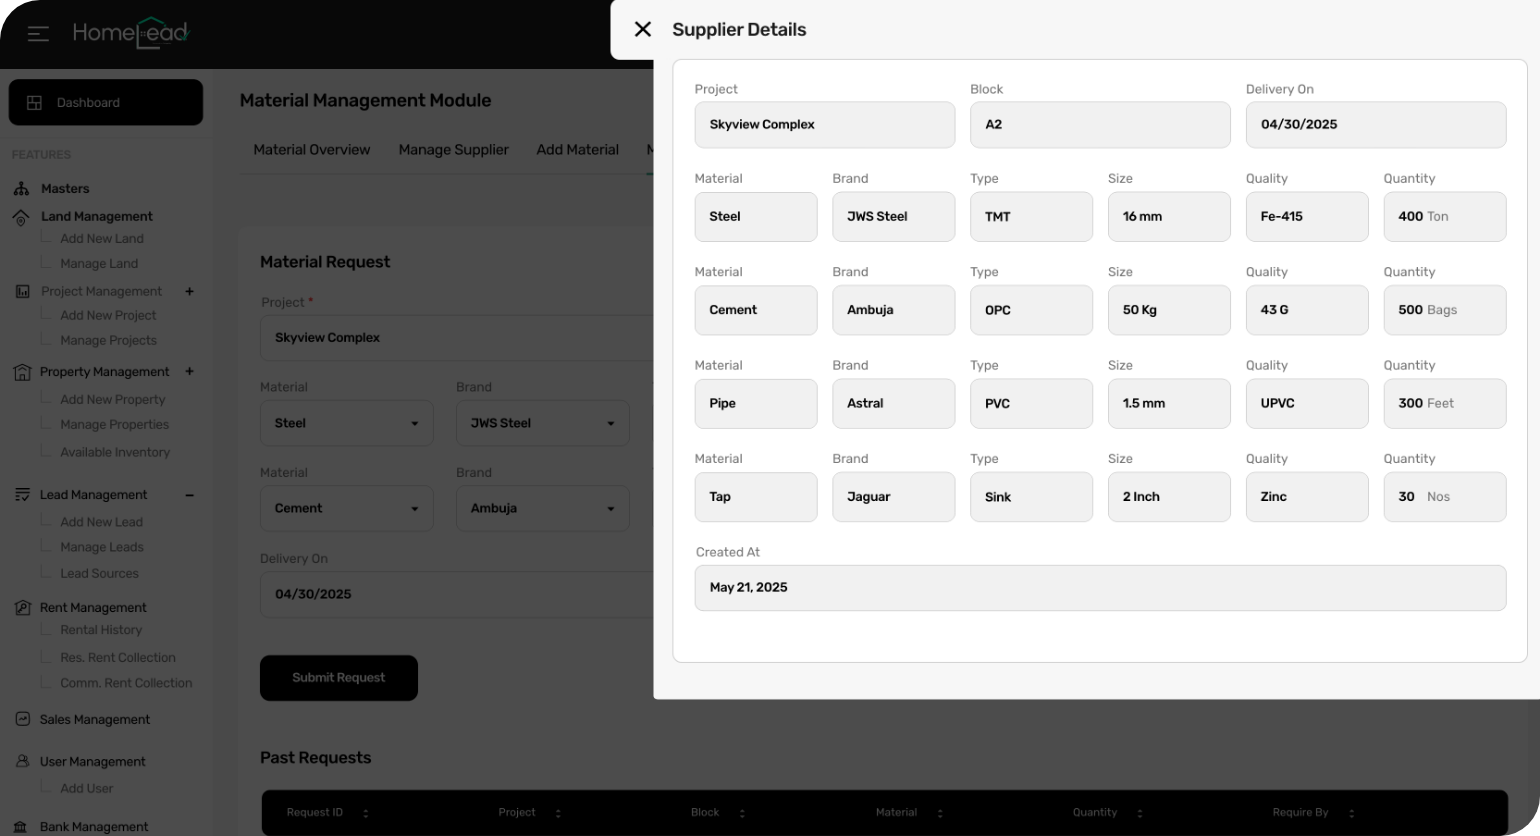The width and height of the screenshot is (1540, 836).
Task: Go to Manage Land
Action: [99, 264]
